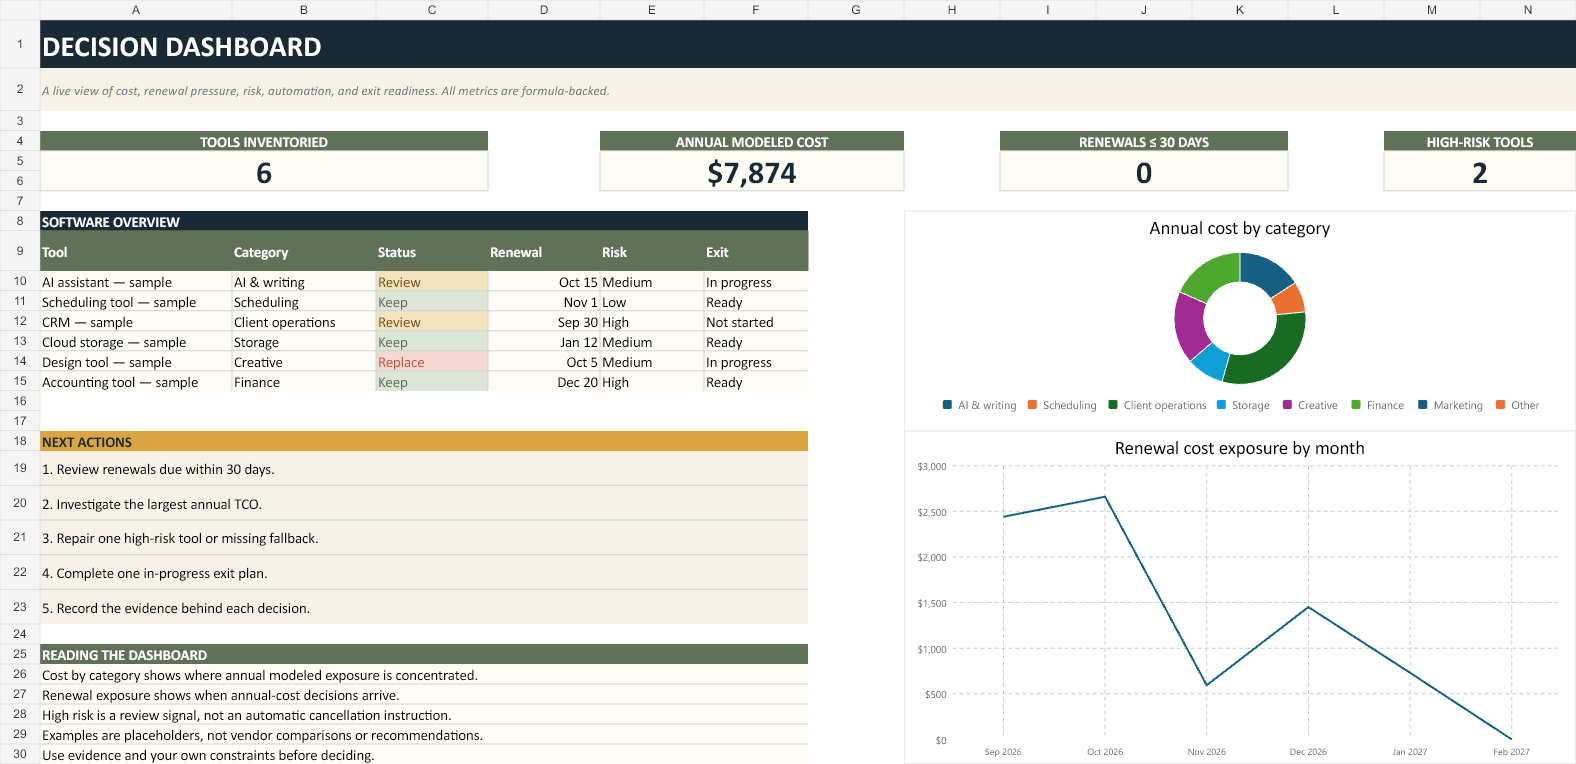Image resolution: width=1576 pixels, height=764 pixels.
Task: Select the Review status in the CRM row
Action: pyautogui.click(x=432, y=322)
